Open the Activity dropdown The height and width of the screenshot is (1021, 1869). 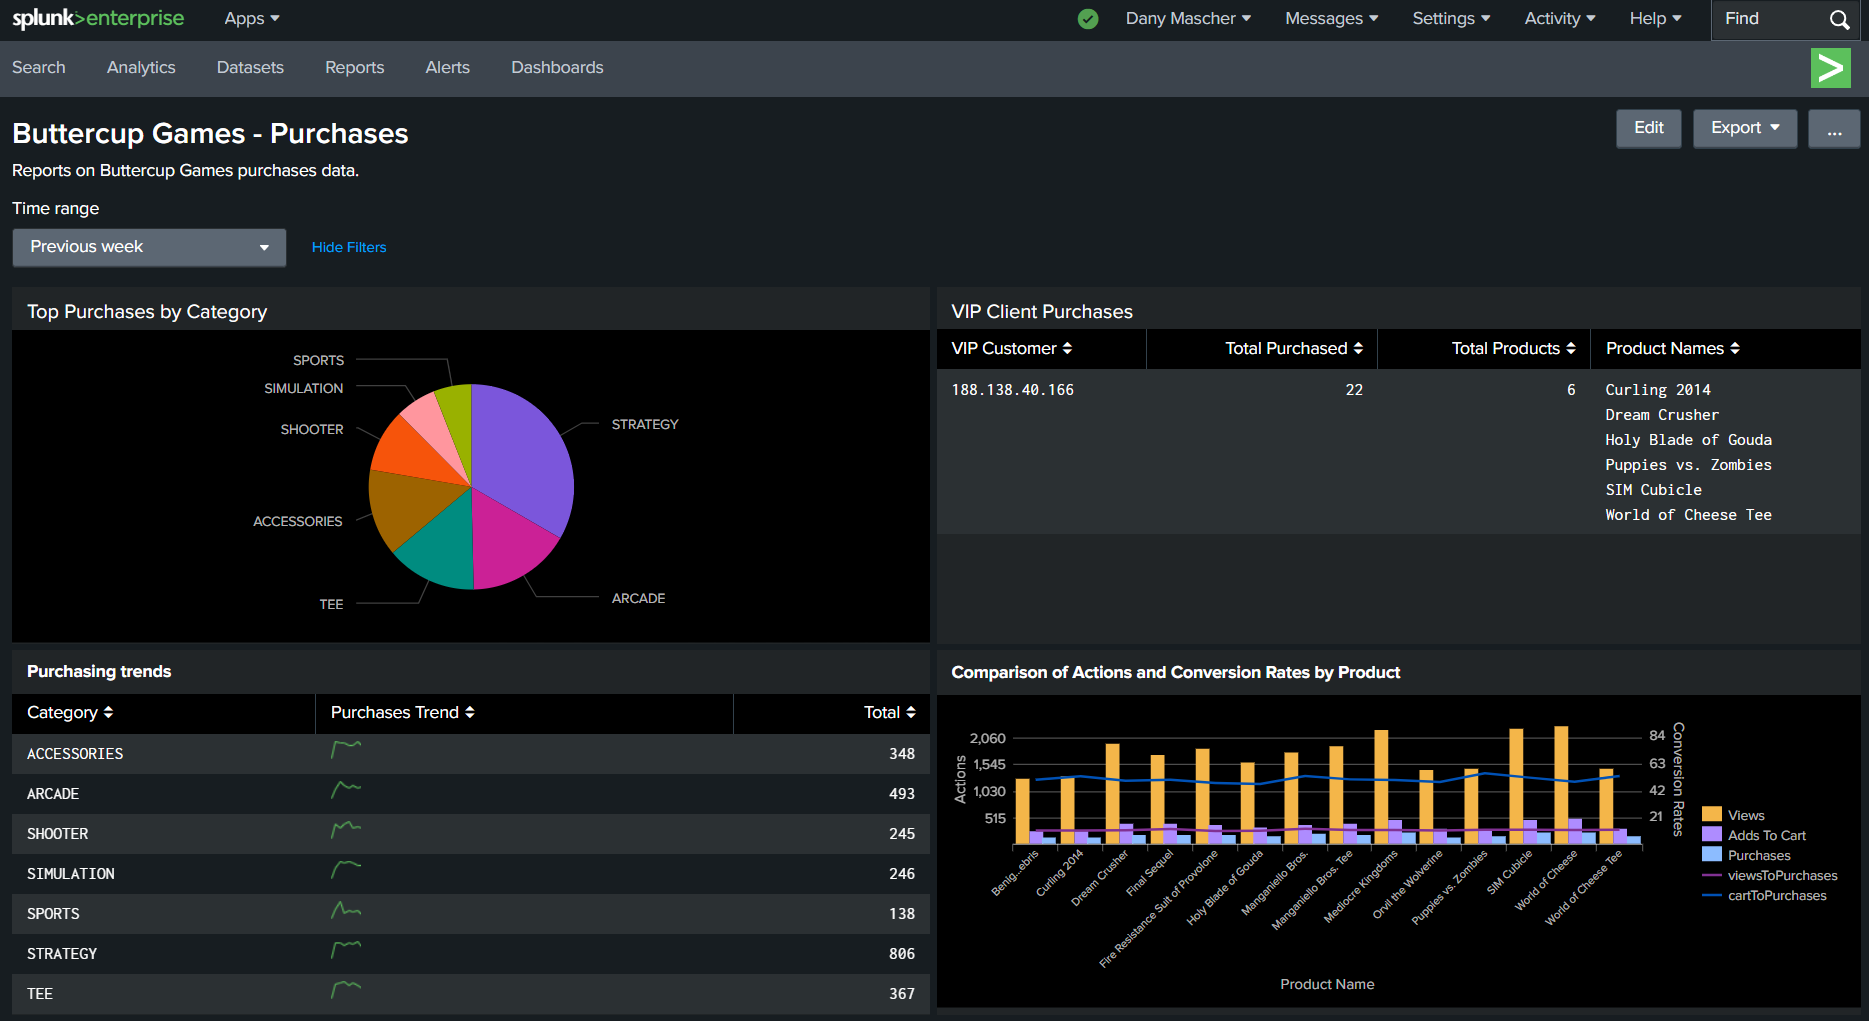tap(1560, 18)
